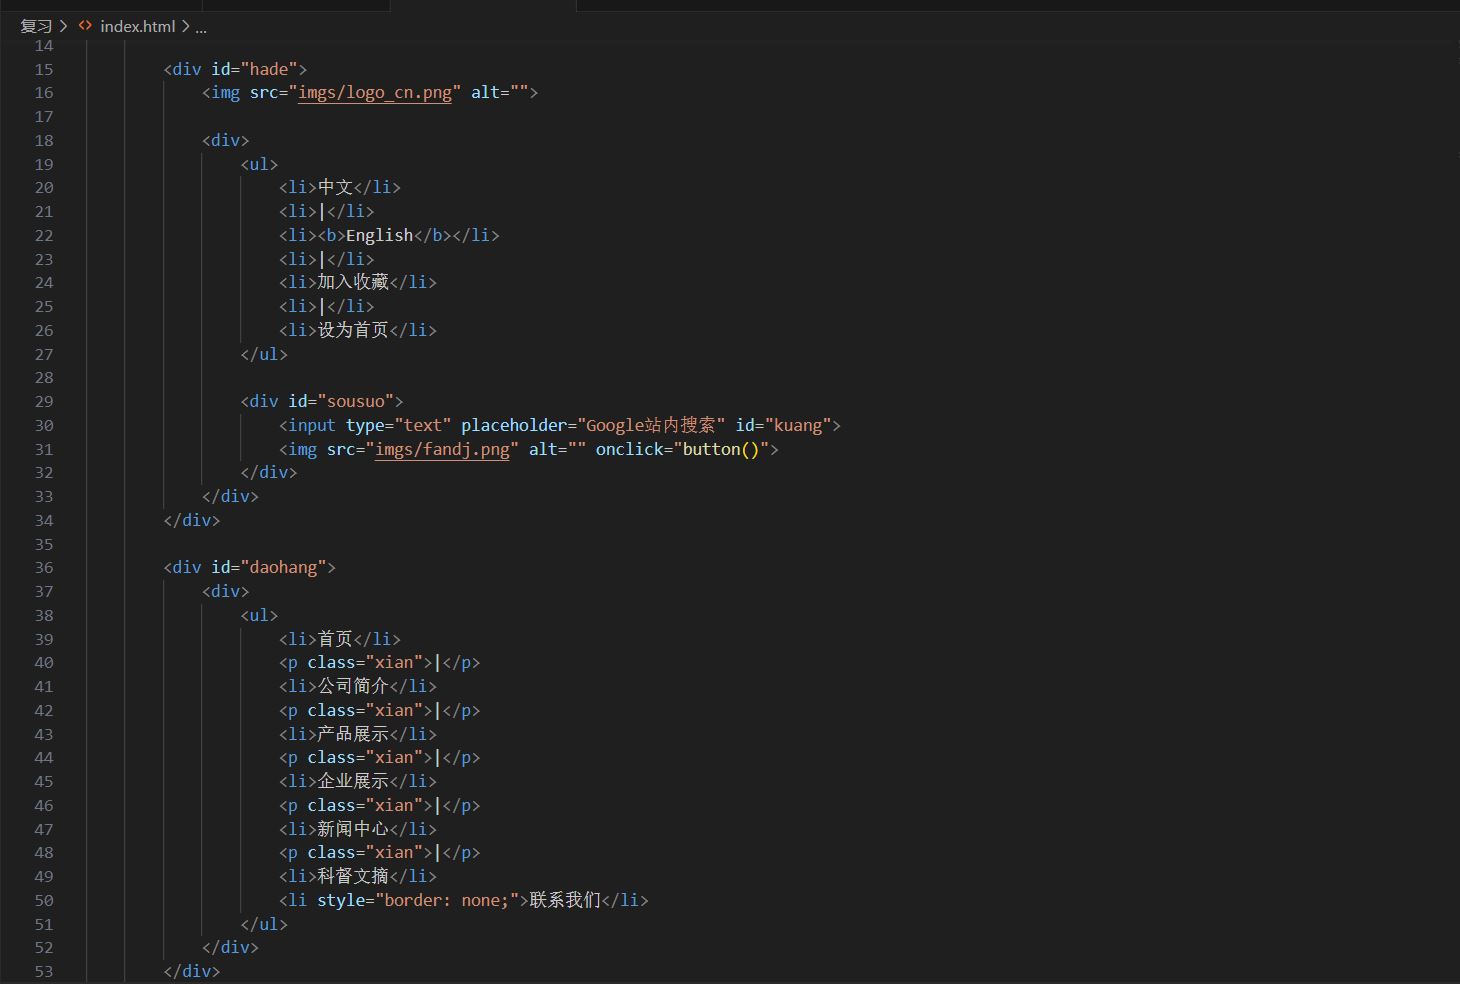This screenshot has width=1460, height=984.
Task: Place cursor in 中文 list item
Action: (x=336, y=188)
